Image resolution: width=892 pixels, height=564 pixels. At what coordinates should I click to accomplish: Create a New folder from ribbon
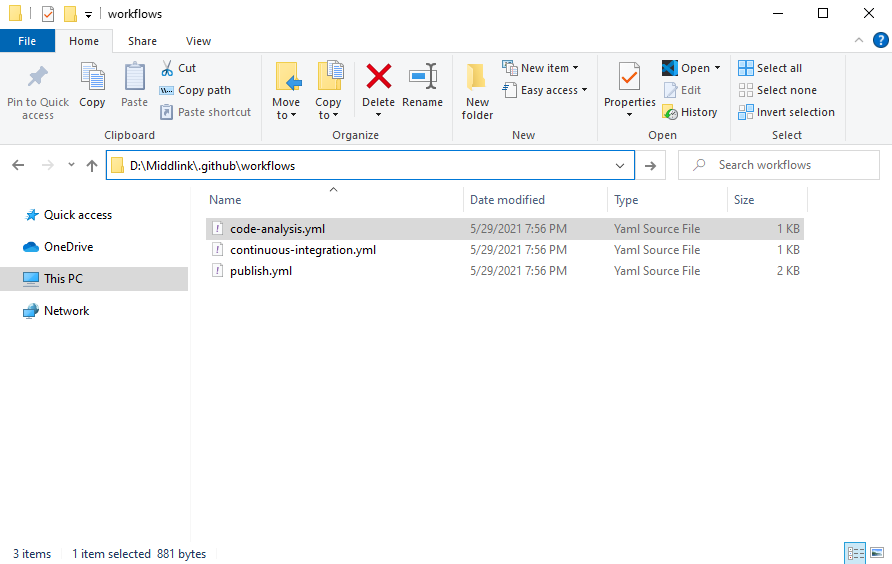[477, 90]
